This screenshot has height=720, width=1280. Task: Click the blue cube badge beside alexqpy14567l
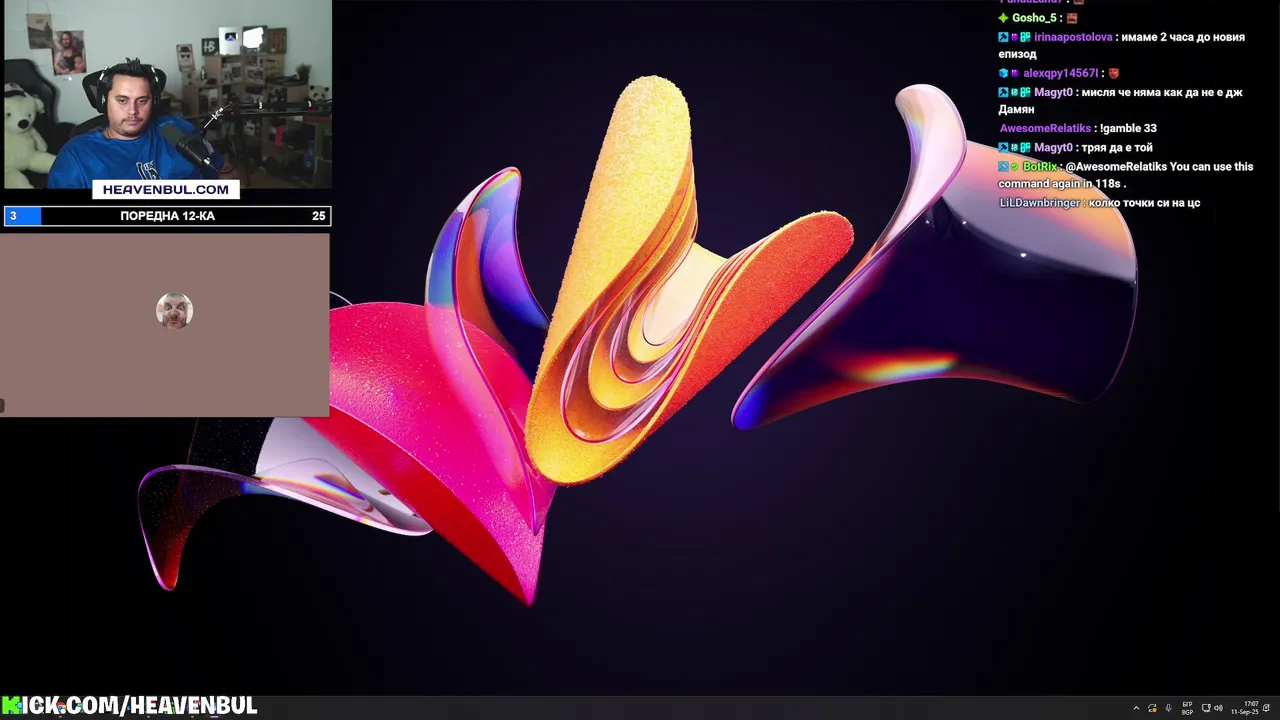[1003, 73]
